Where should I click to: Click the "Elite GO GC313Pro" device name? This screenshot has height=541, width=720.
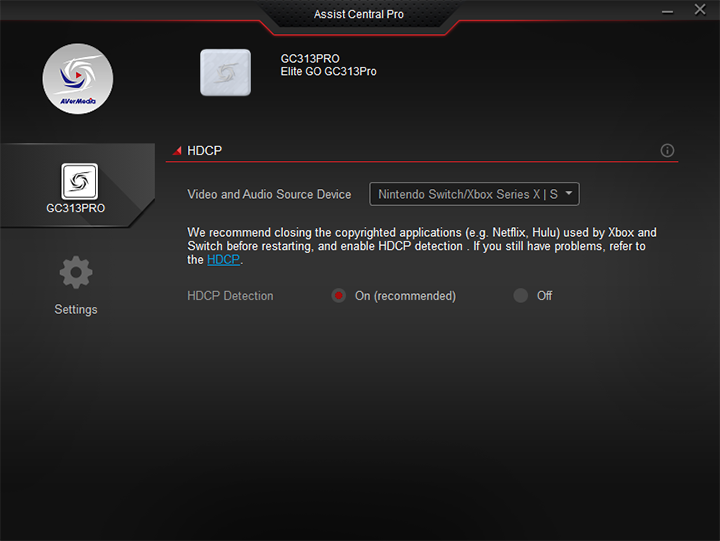click(328, 72)
